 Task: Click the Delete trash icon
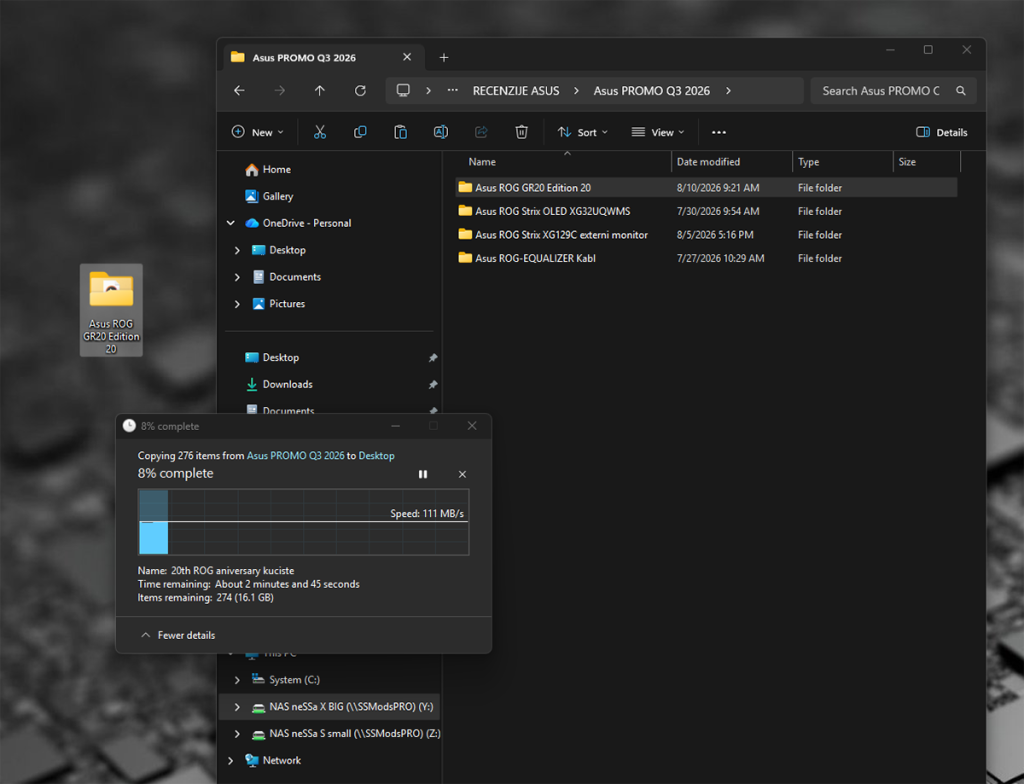tap(521, 132)
